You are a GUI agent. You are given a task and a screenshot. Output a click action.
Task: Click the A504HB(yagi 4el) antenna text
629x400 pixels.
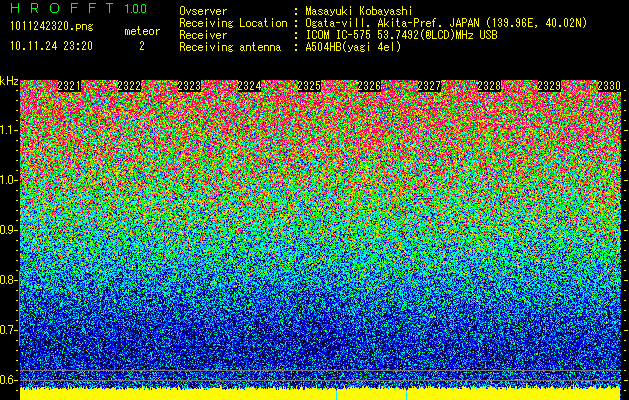click(x=353, y=47)
